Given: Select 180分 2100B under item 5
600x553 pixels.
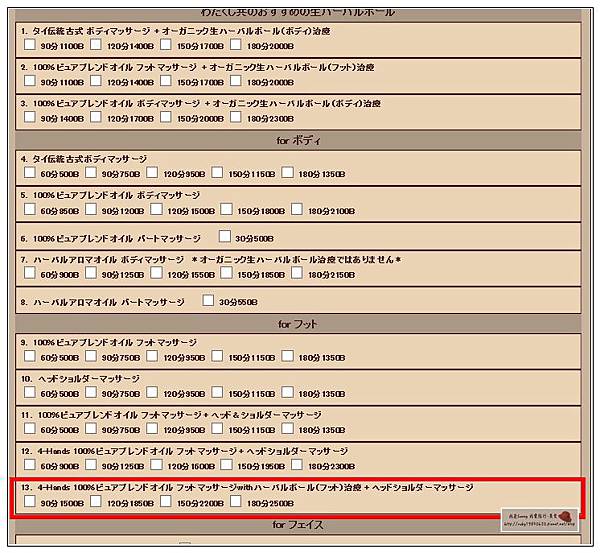Looking at the screenshot, I should (297, 209).
